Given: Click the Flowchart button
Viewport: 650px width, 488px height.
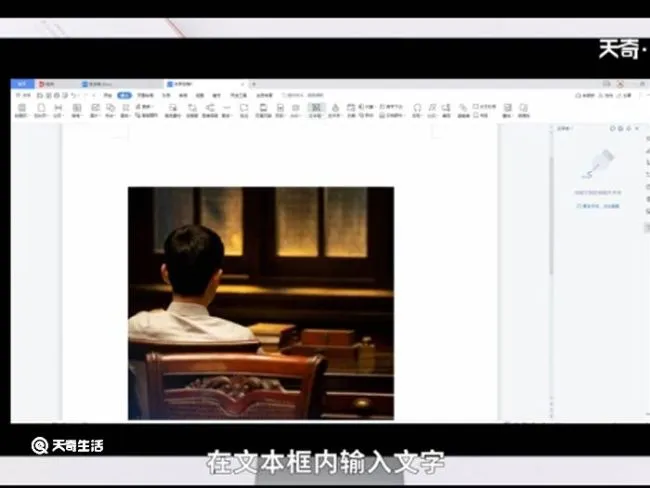Looking at the screenshot, I should [x=192, y=111].
